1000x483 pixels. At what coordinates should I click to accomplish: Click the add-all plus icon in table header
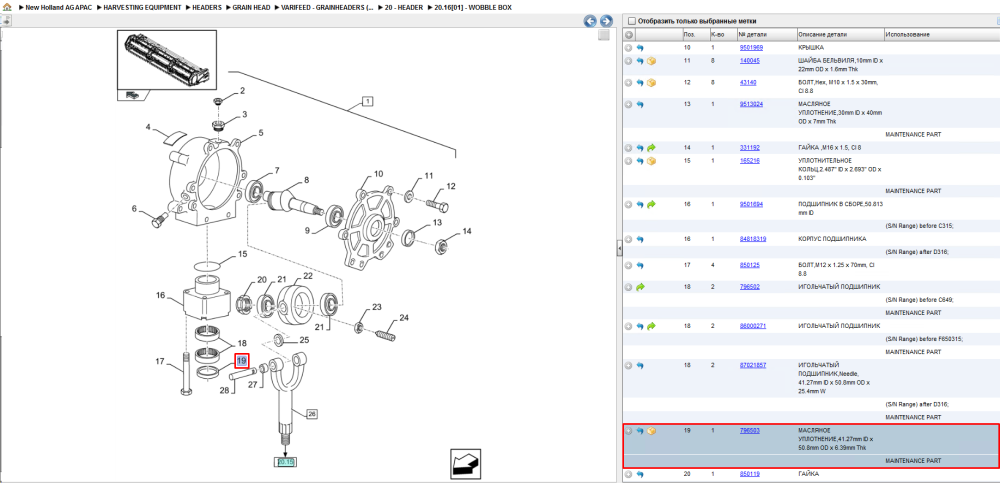(x=629, y=34)
